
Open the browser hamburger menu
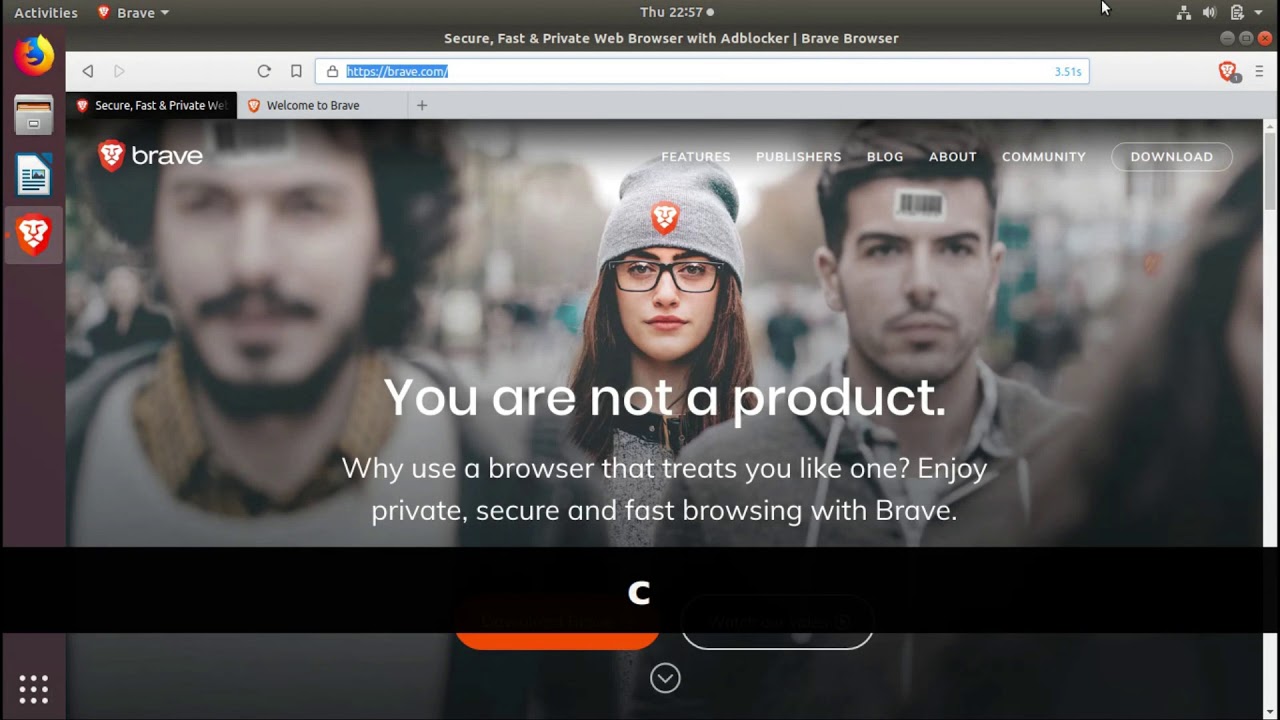point(1259,71)
